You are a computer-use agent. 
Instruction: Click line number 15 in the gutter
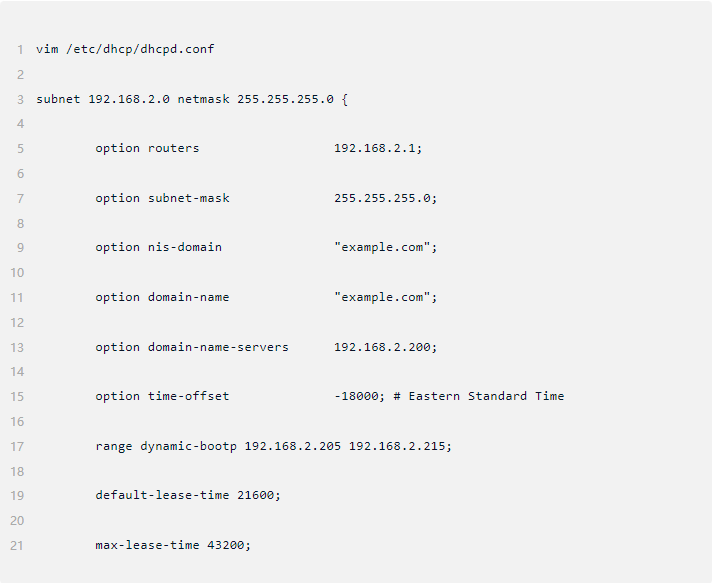tap(18, 396)
